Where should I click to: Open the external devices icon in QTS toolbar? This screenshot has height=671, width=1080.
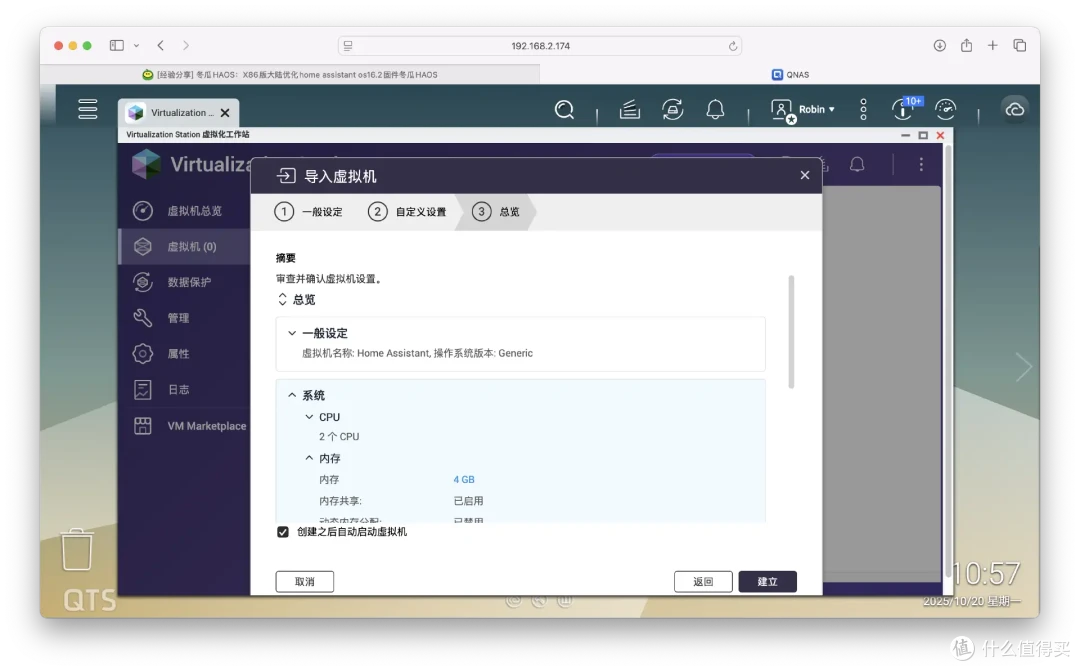coord(672,110)
